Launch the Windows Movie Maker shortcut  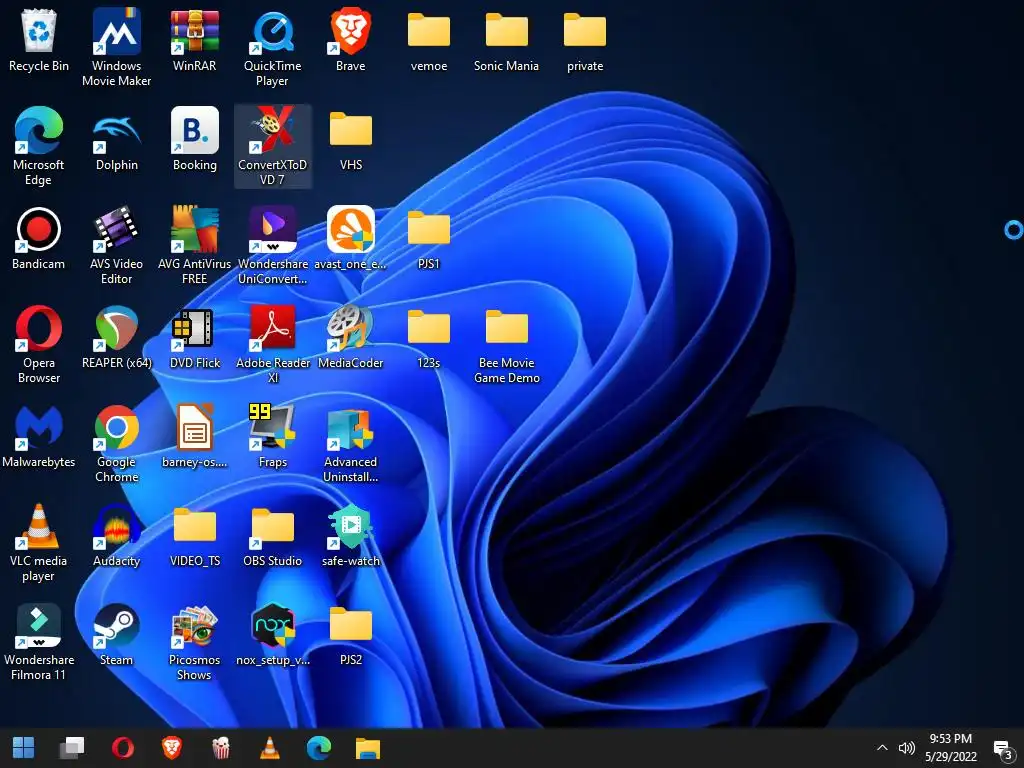[116, 47]
